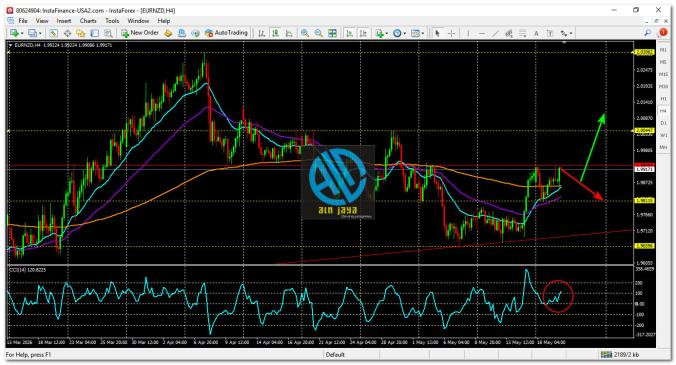Viewport: 676px width, 365px height.
Task: Open the Help menu
Action: [x=164, y=21]
